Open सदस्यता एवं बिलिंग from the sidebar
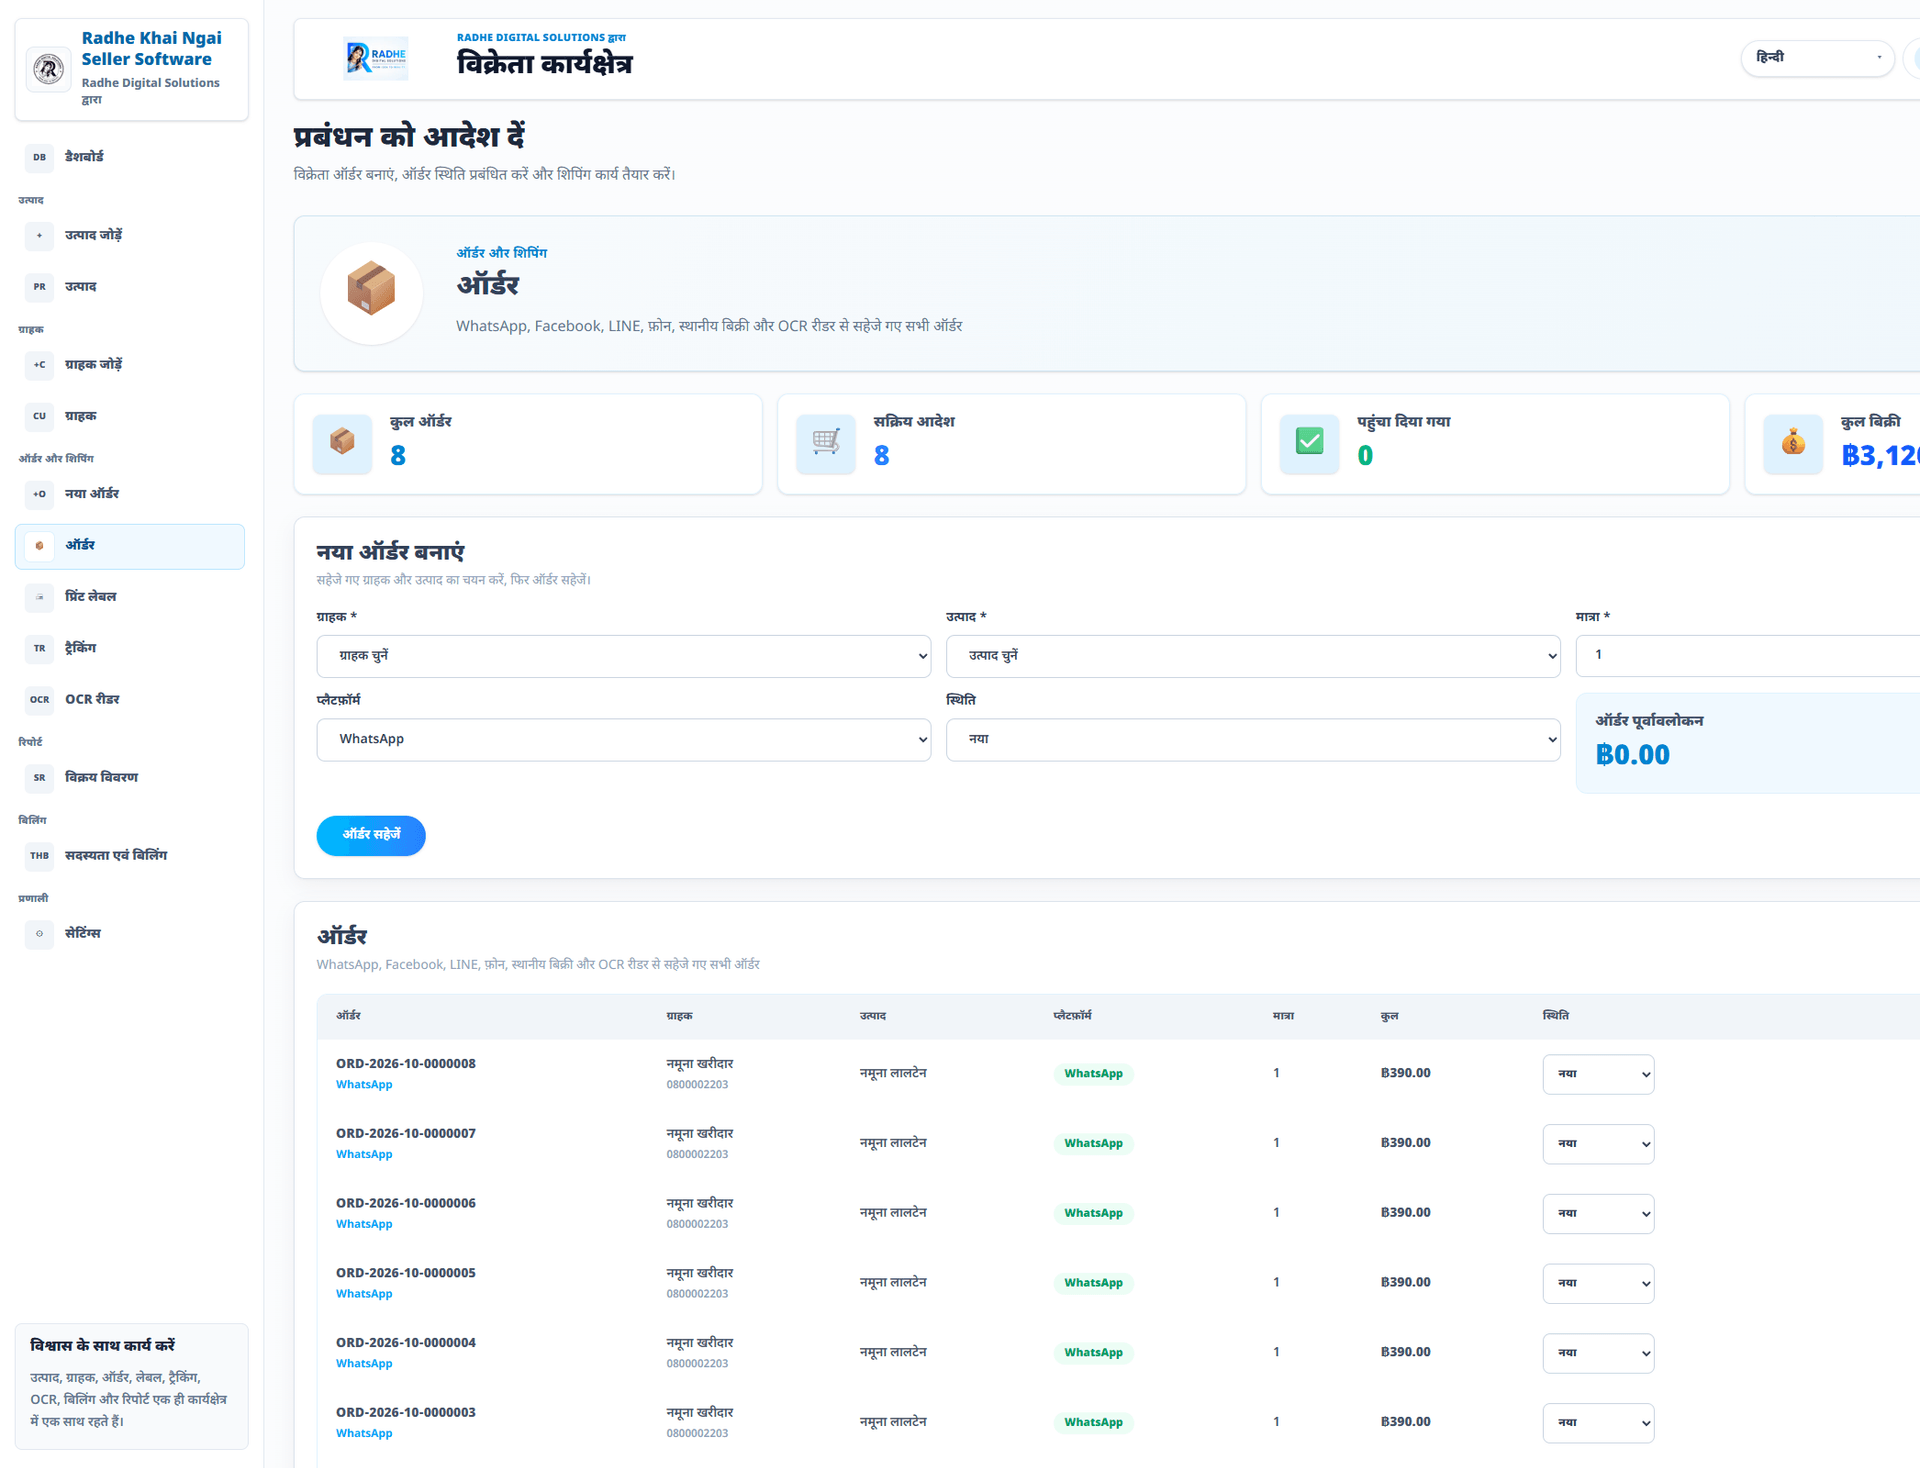1920x1468 pixels. tap(130, 856)
